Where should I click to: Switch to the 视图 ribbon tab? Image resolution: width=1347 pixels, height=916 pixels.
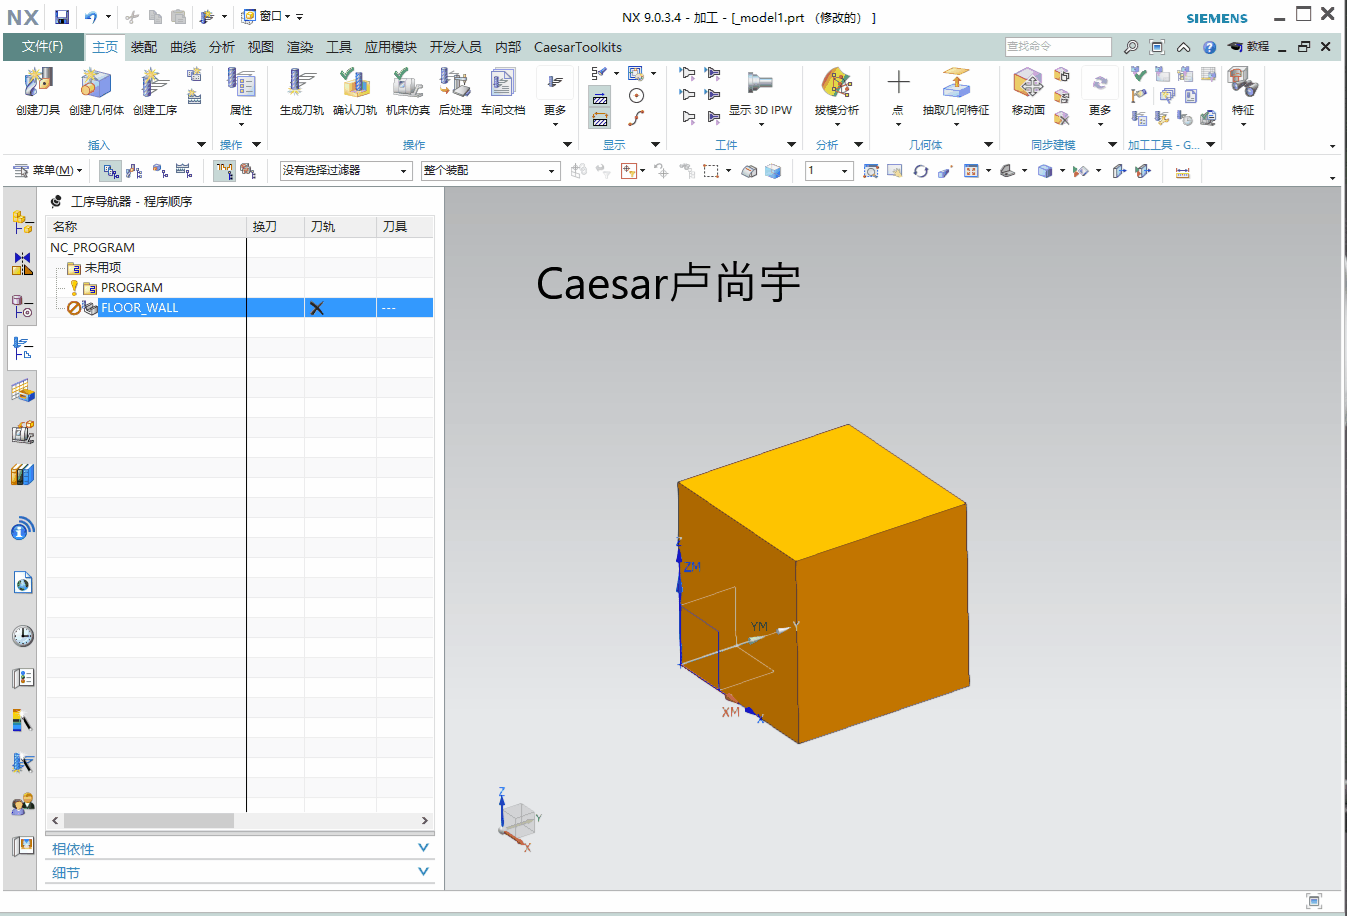(261, 47)
